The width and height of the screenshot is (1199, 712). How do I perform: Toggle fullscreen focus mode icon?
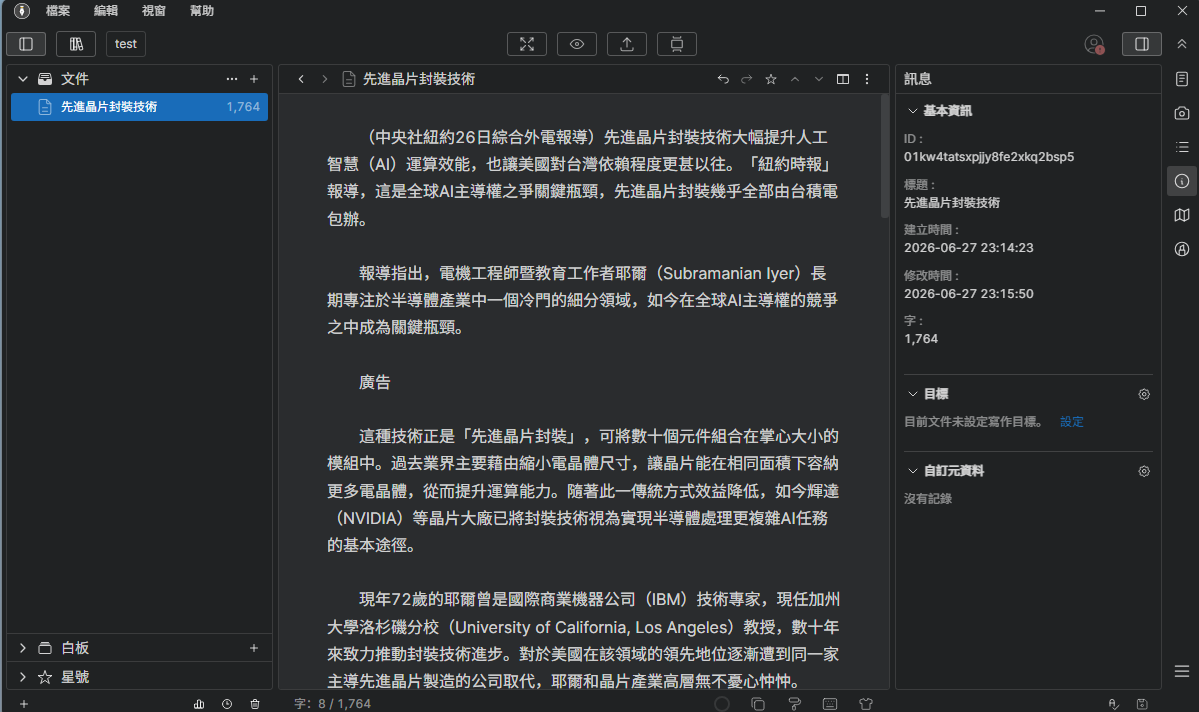pyautogui.click(x=527, y=44)
